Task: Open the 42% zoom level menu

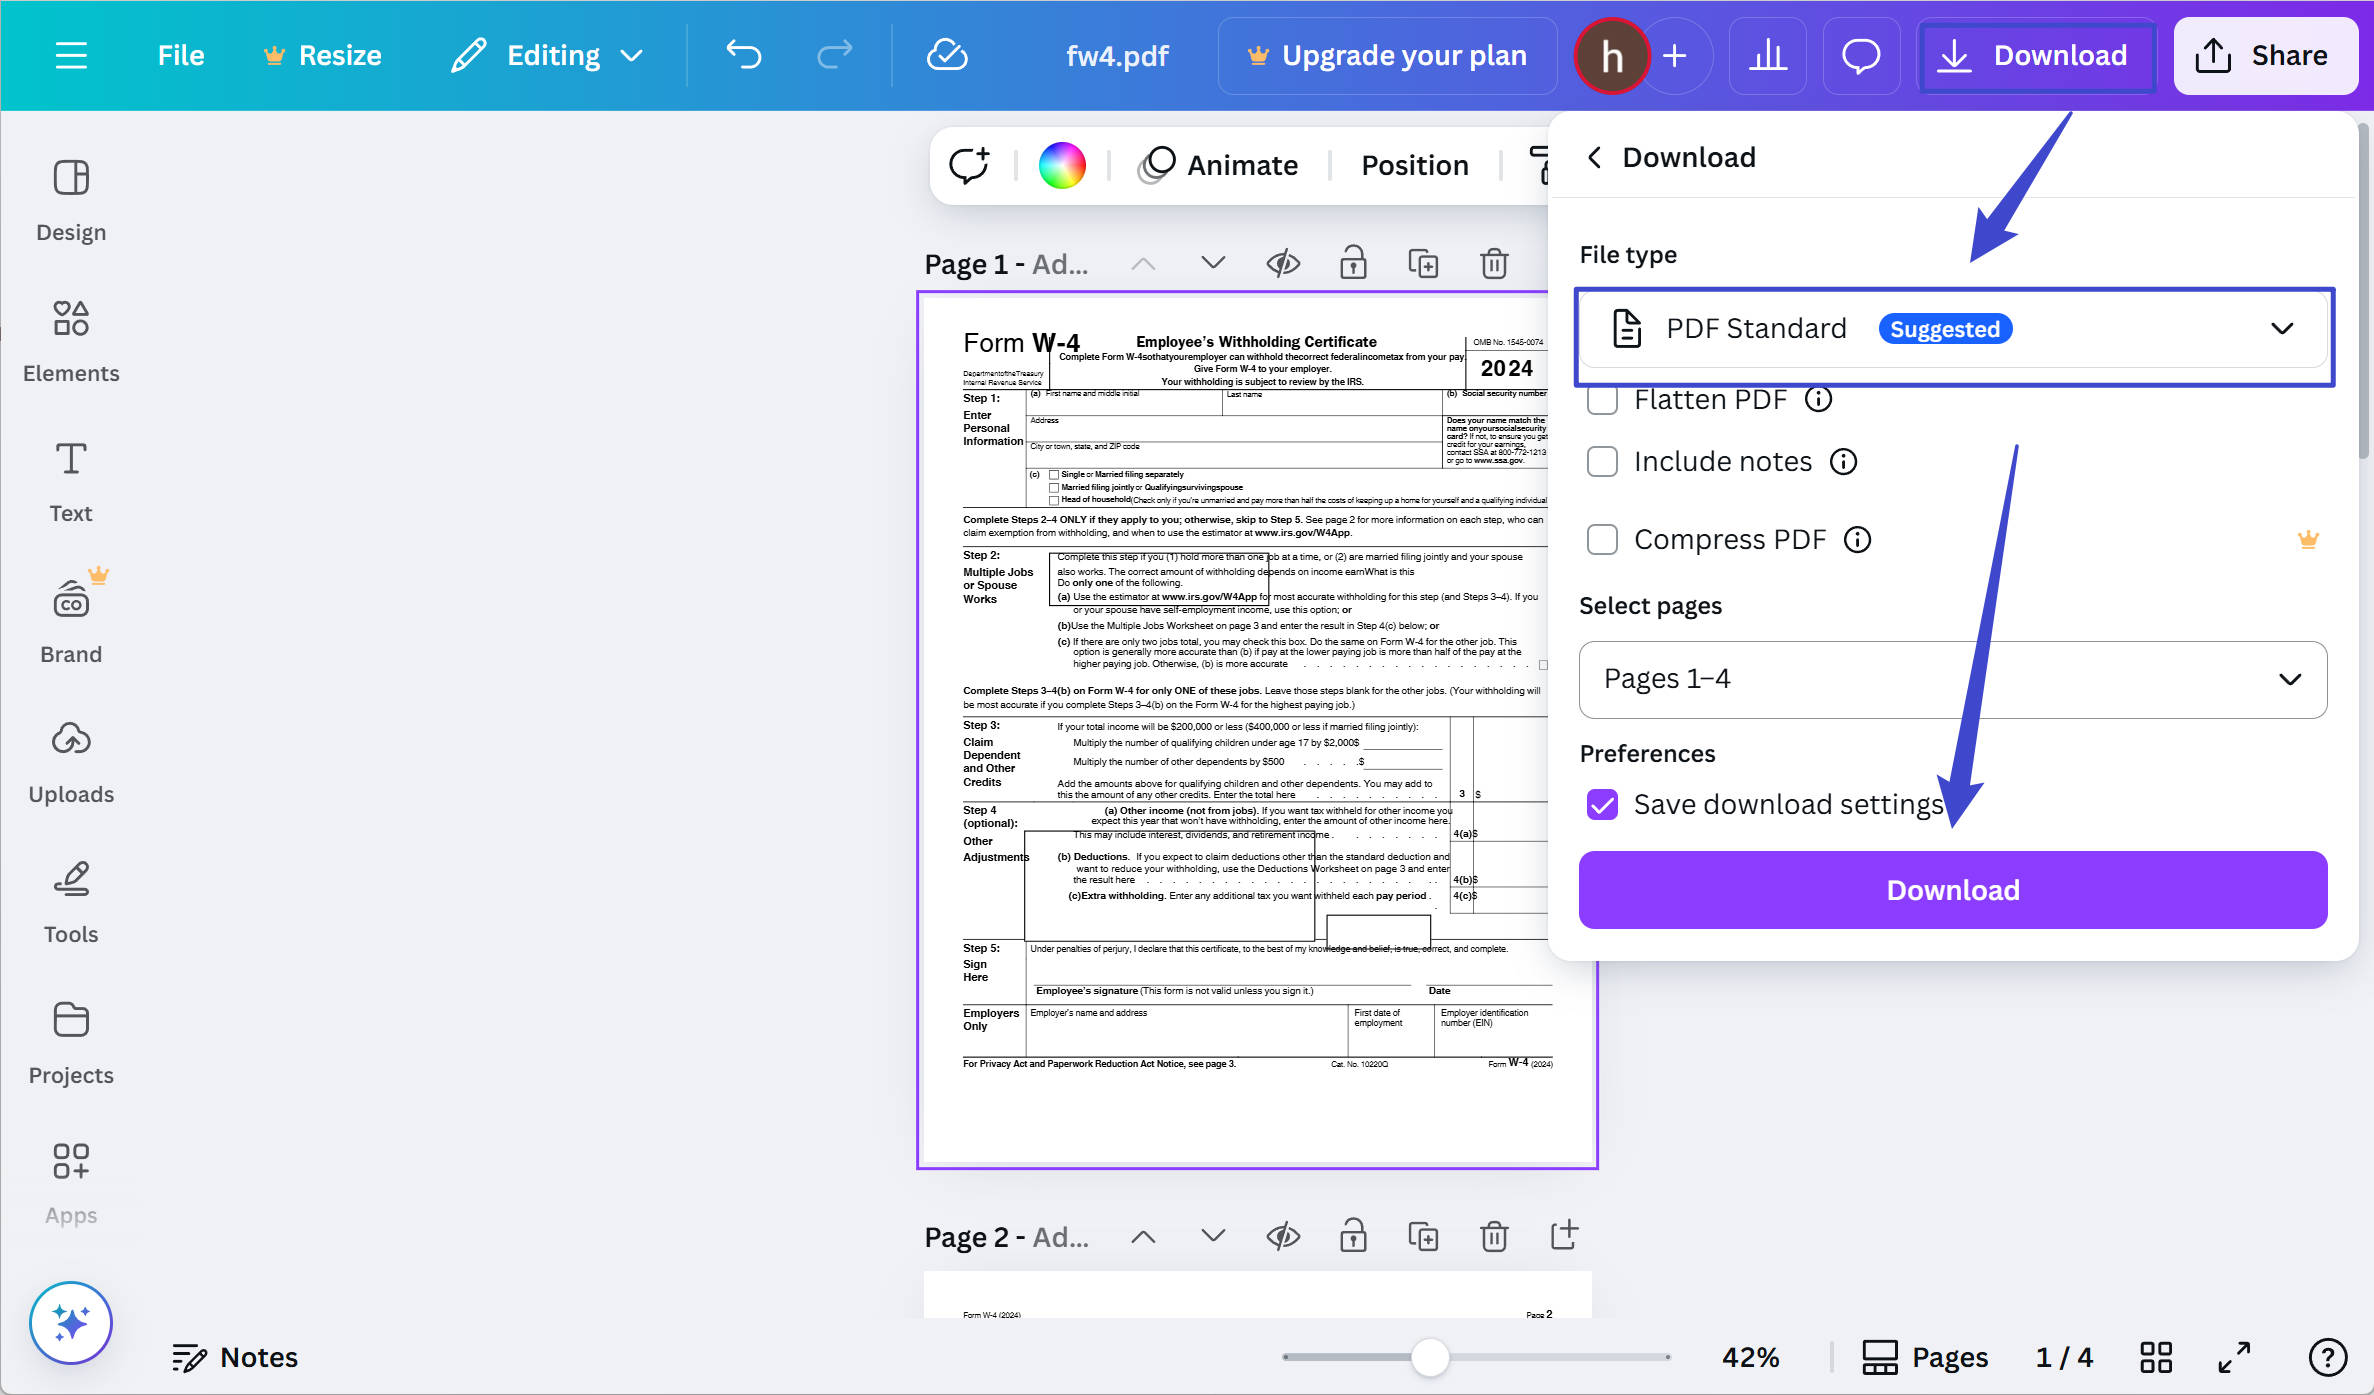Action: pyautogui.click(x=1750, y=1357)
